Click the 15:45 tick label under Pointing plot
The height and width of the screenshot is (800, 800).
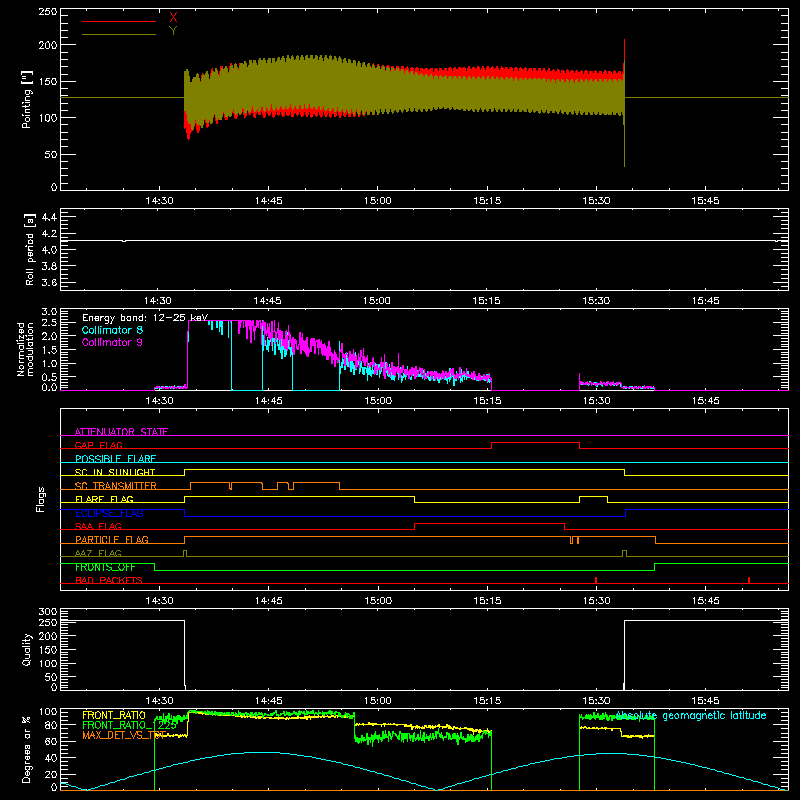(705, 201)
